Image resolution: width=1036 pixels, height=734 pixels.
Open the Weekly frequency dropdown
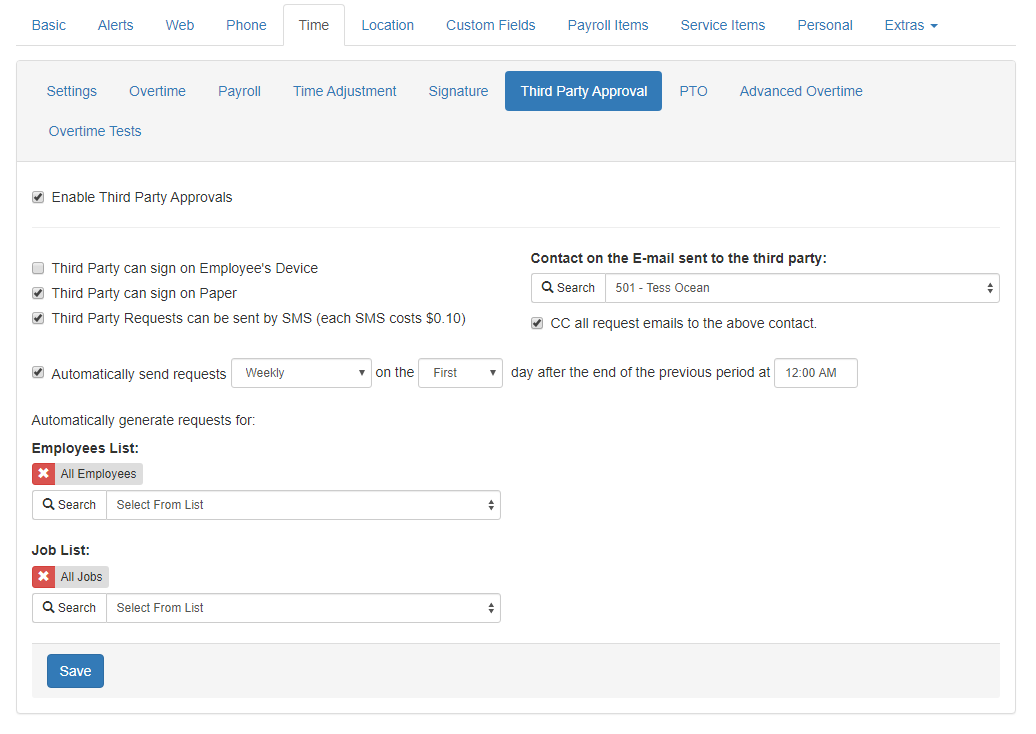(x=301, y=373)
